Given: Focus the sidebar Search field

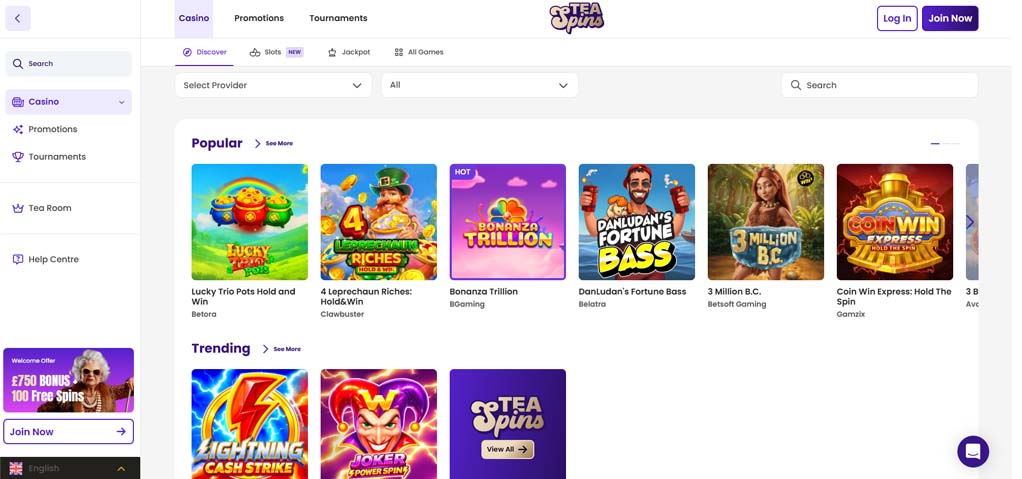Looking at the screenshot, I should [68, 64].
